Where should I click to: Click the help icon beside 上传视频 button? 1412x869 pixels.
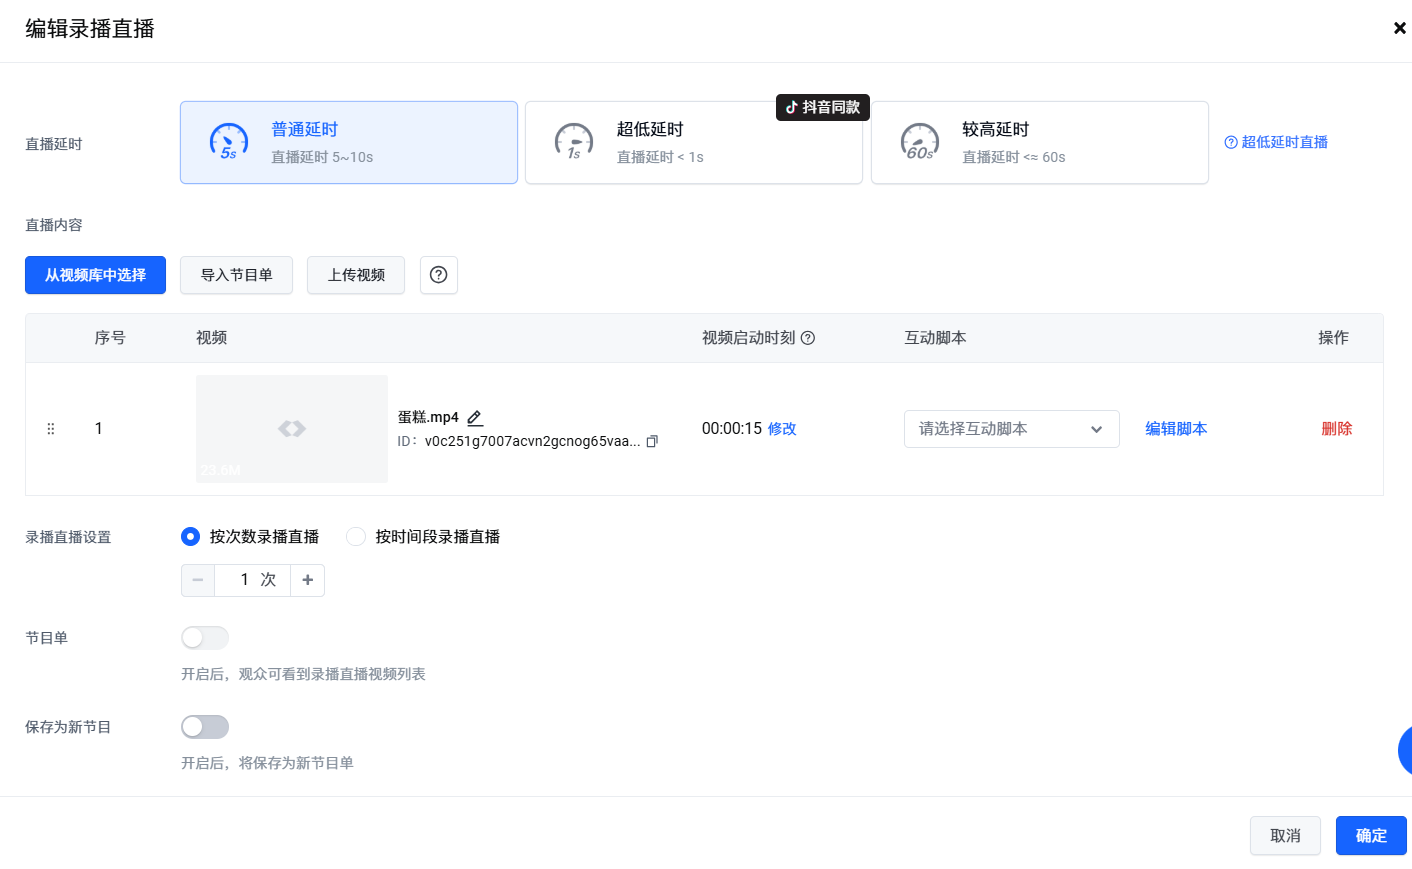pyautogui.click(x=438, y=275)
